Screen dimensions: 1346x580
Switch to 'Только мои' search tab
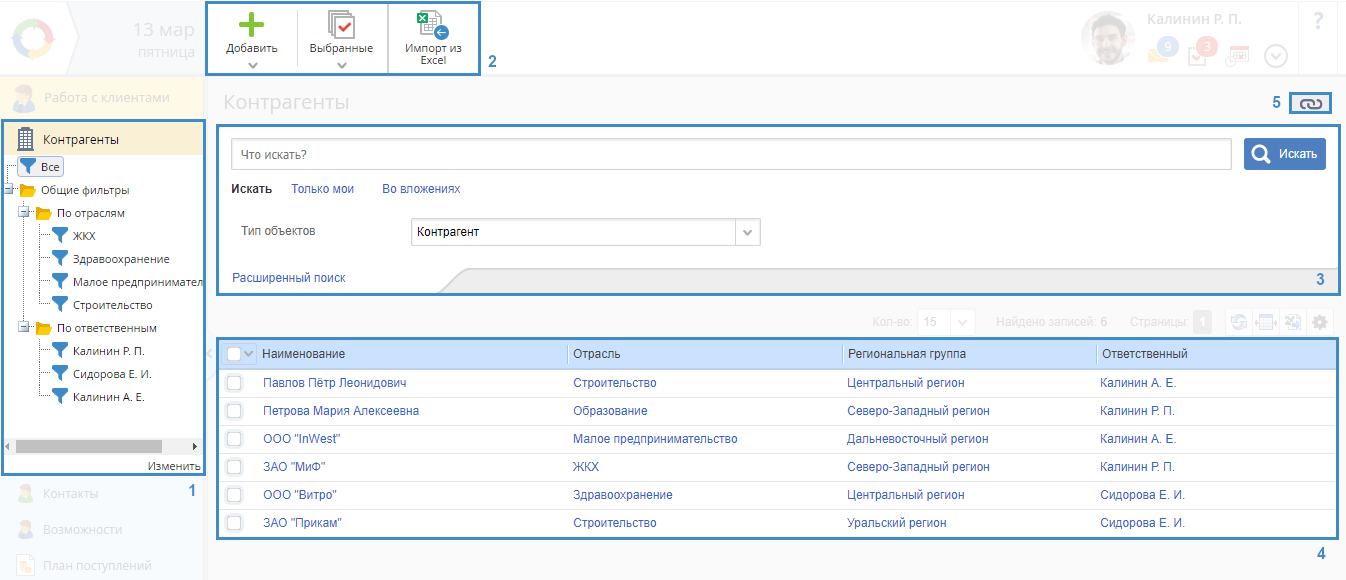(322, 189)
